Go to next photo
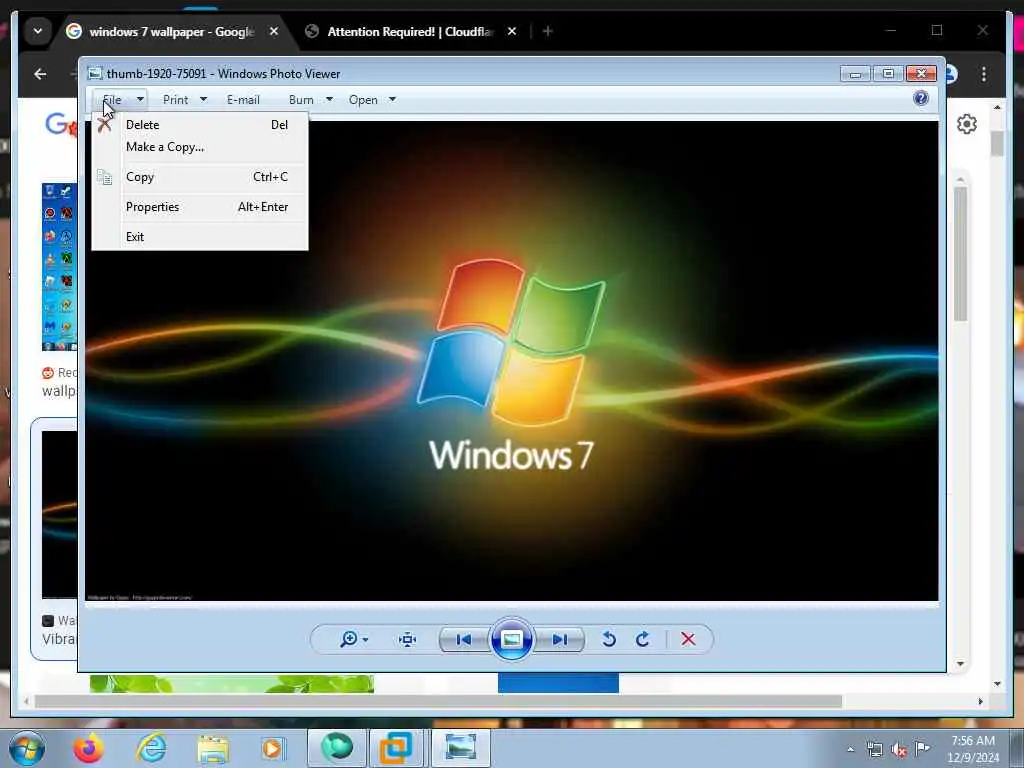 (x=560, y=639)
